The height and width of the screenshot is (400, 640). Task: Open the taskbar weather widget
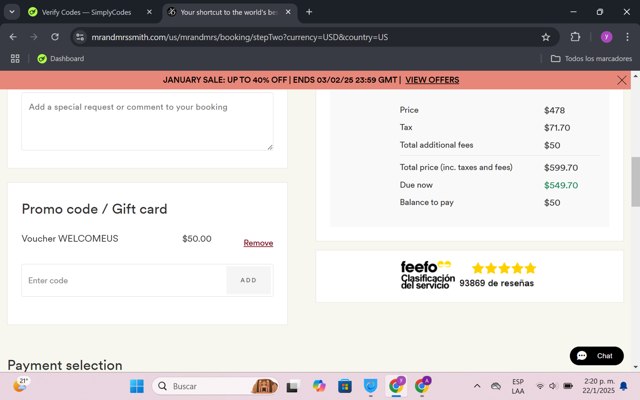point(20,385)
